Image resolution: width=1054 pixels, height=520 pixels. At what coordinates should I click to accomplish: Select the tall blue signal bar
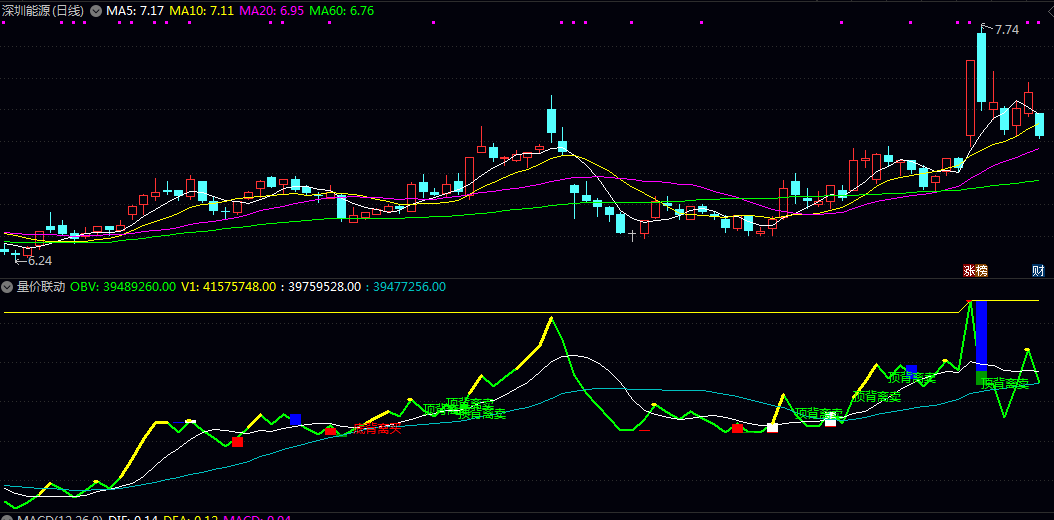tap(981, 335)
